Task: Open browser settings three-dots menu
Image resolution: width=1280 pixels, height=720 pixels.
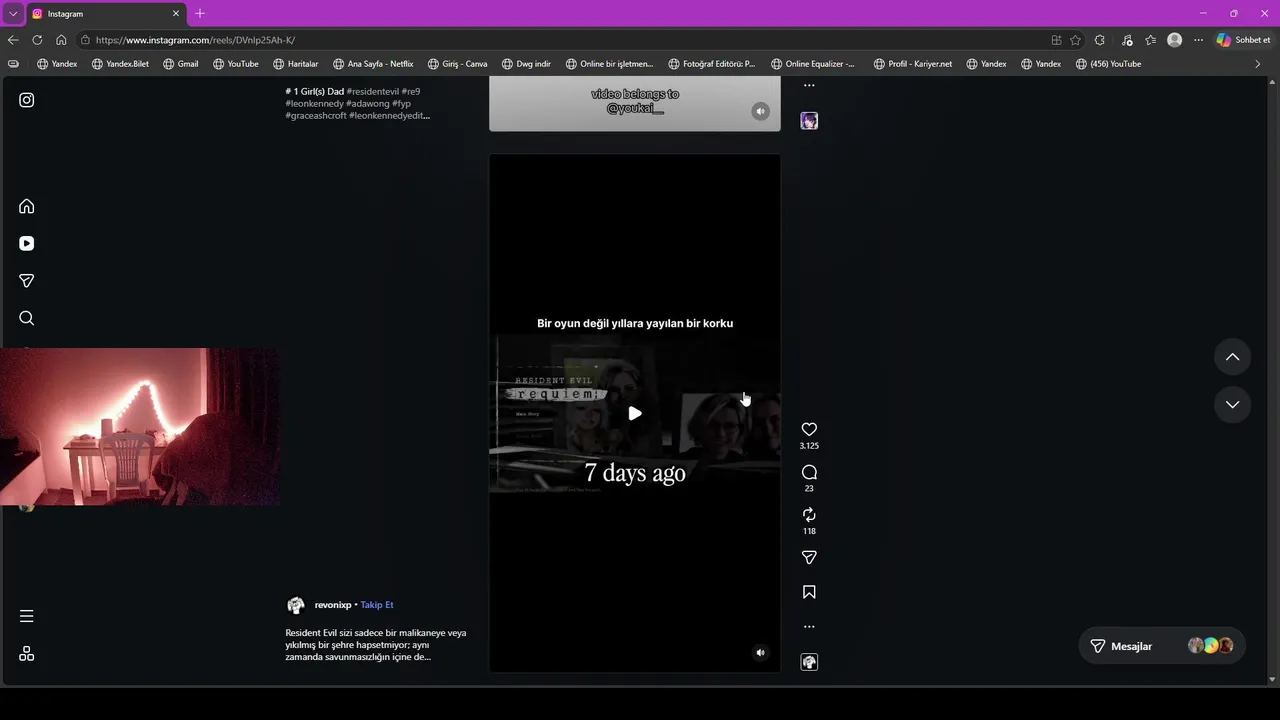Action: tap(1198, 40)
